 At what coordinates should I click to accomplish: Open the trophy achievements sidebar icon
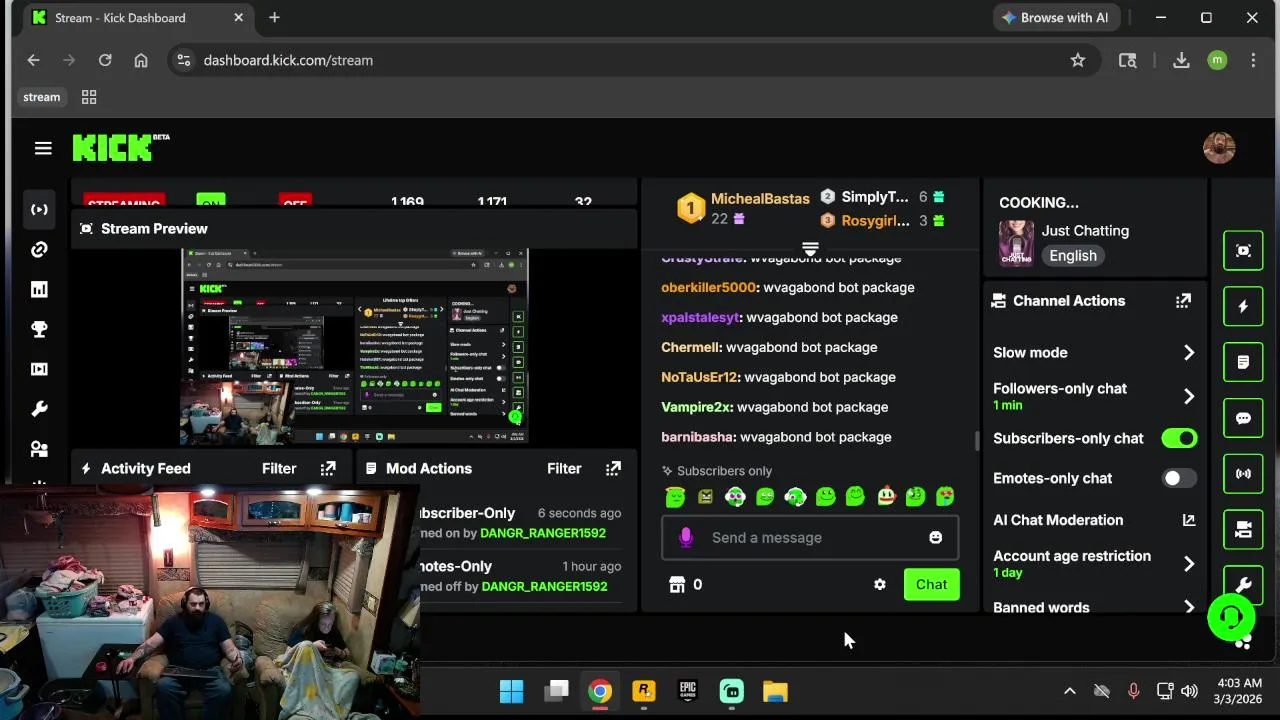(39, 329)
